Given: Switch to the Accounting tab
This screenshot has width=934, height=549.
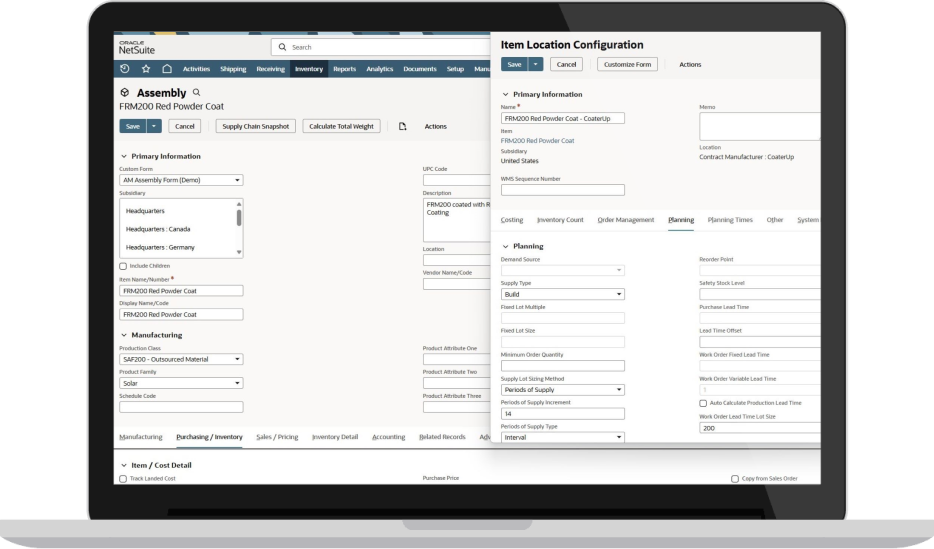Looking at the screenshot, I should click(x=388, y=437).
